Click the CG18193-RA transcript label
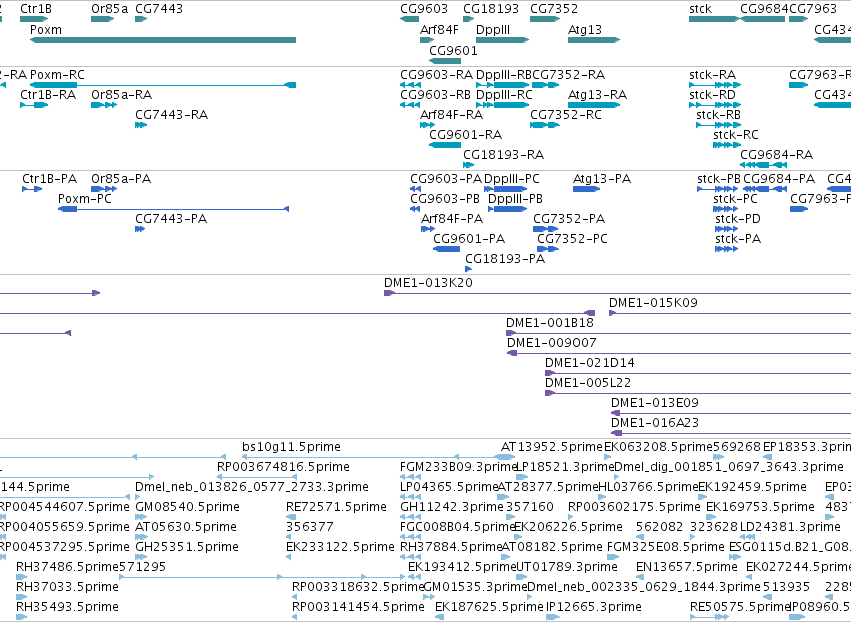This screenshot has height=622, width=851. (x=503, y=155)
